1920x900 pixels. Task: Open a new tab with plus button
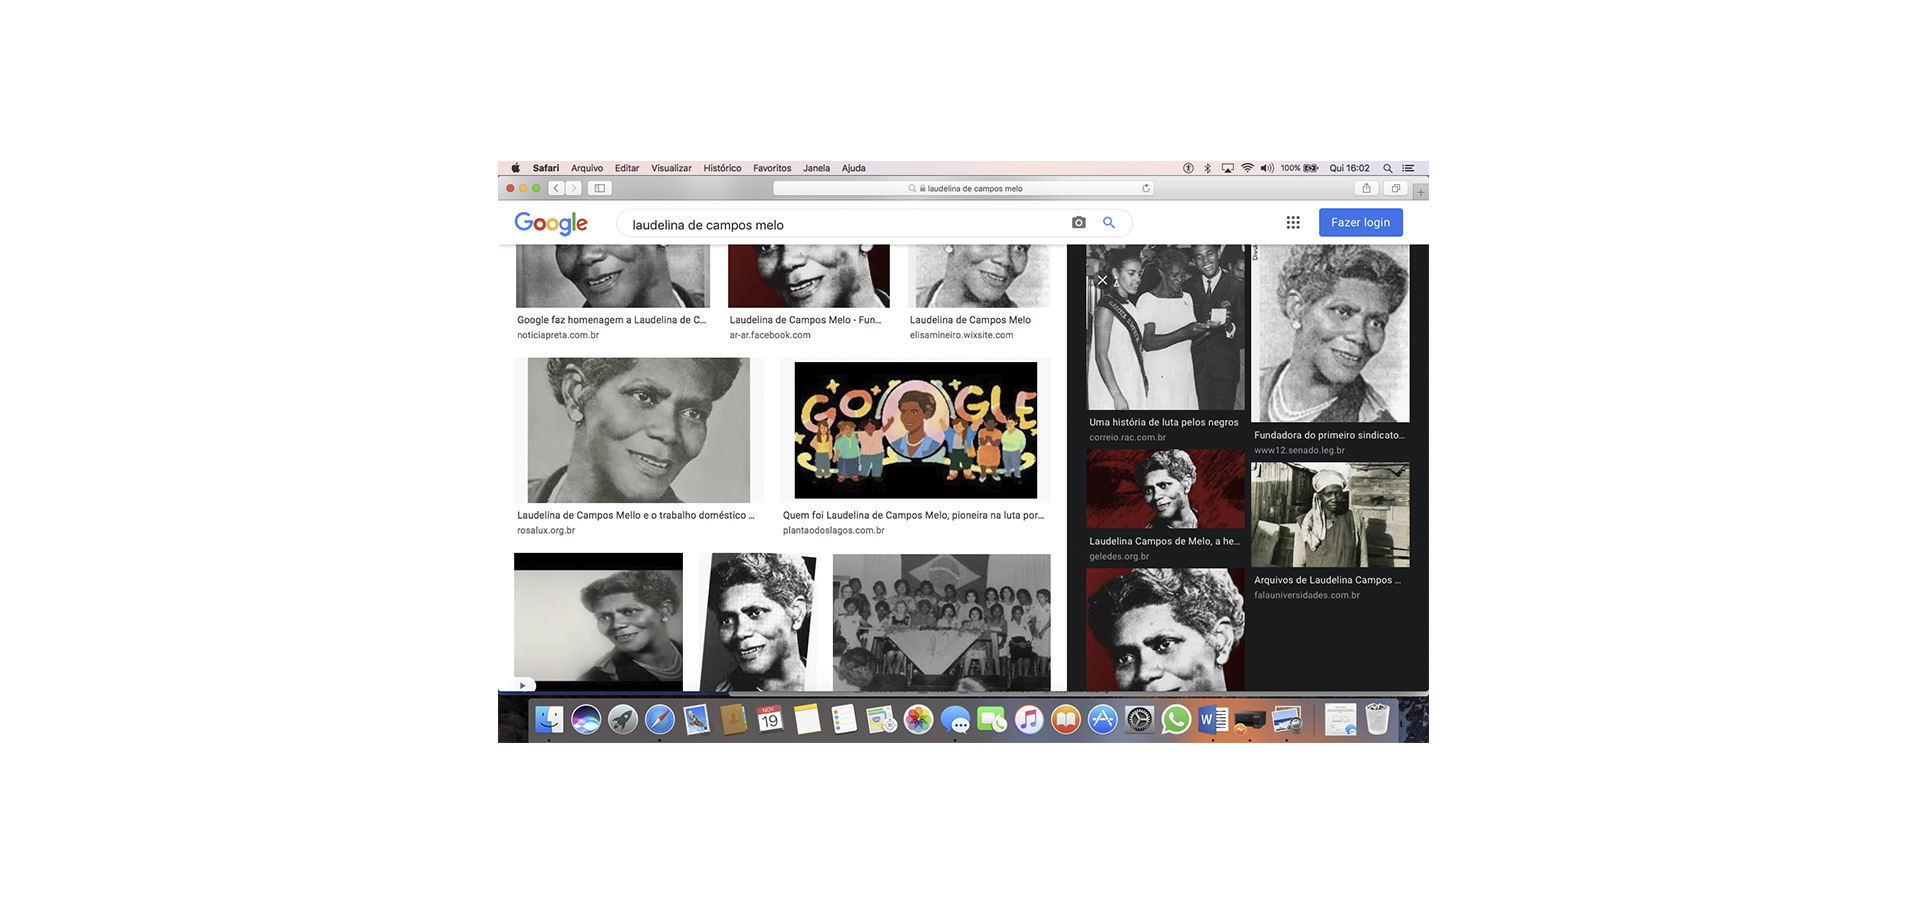pos(1420,191)
